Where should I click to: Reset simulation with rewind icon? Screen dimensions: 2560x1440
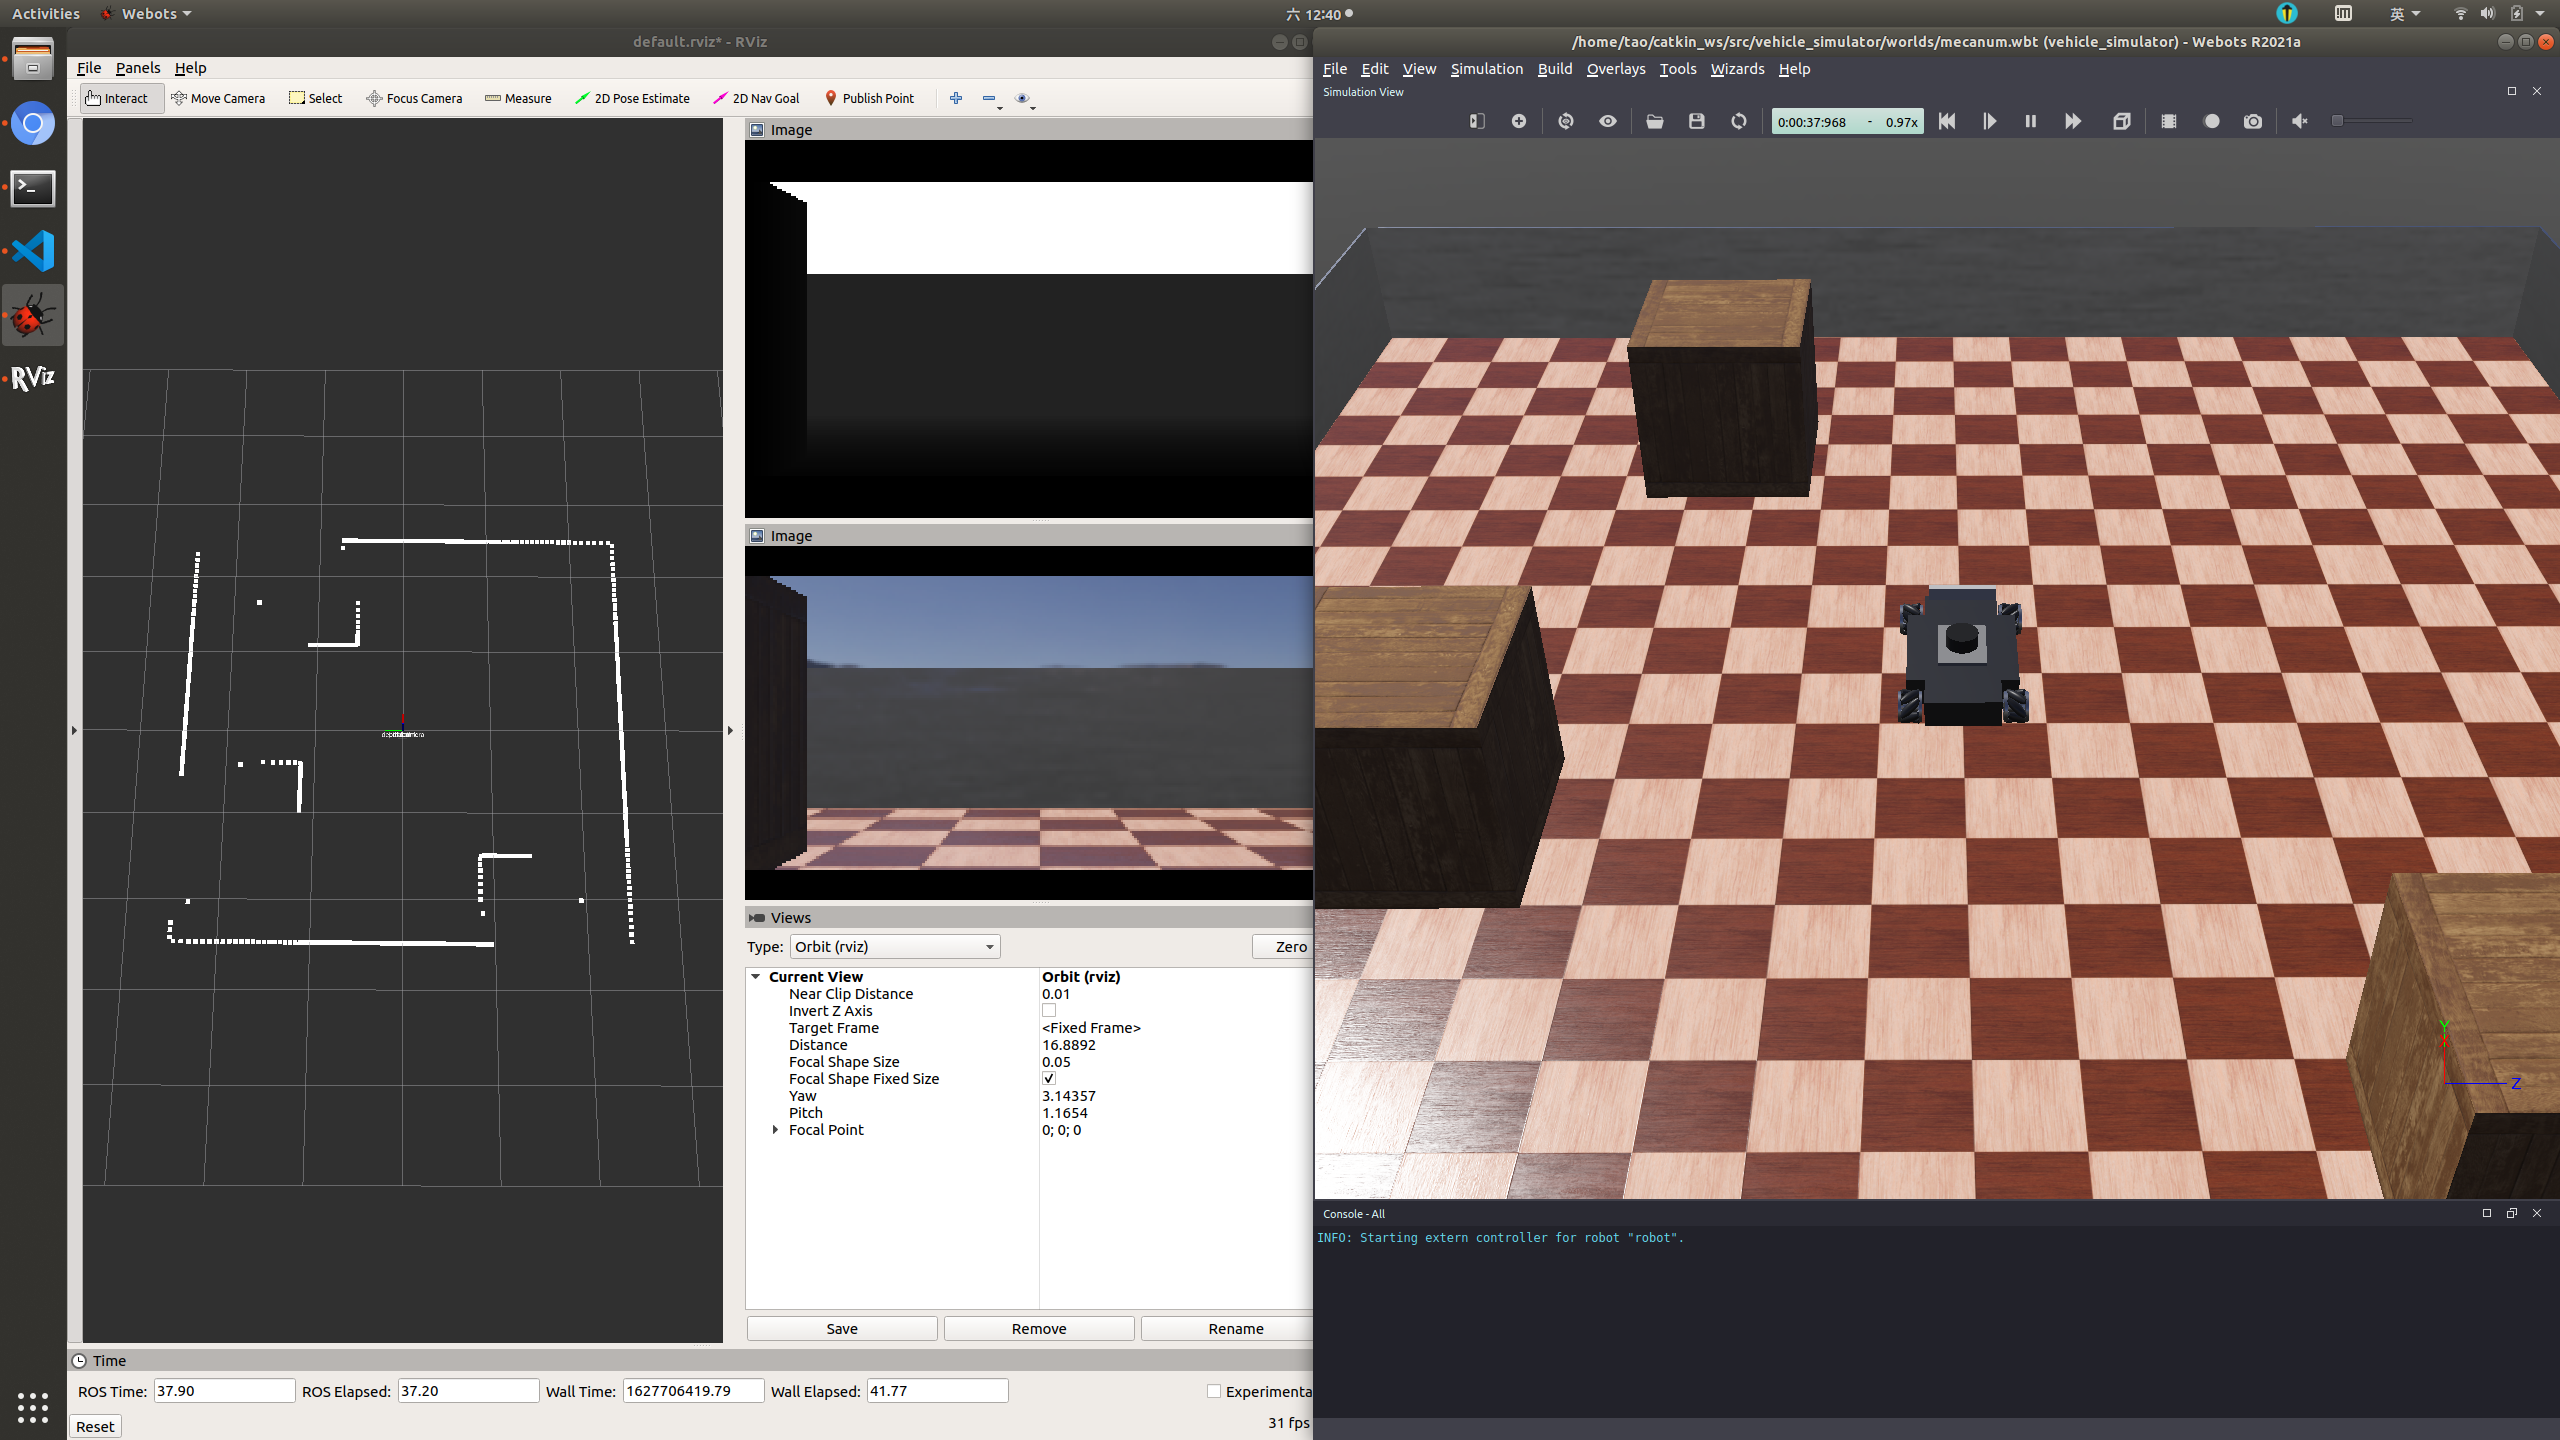tap(1946, 121)
